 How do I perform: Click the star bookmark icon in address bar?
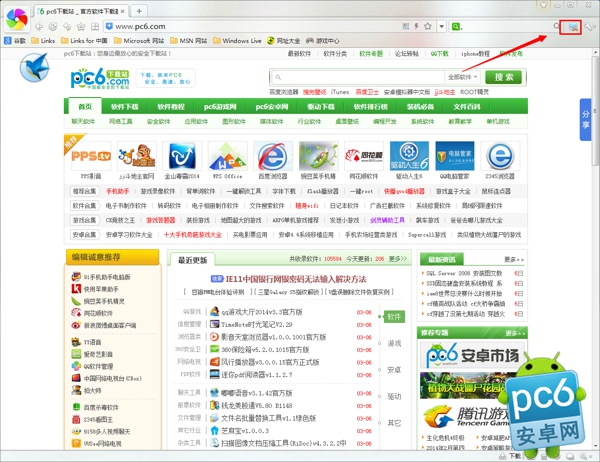point(427,26)
